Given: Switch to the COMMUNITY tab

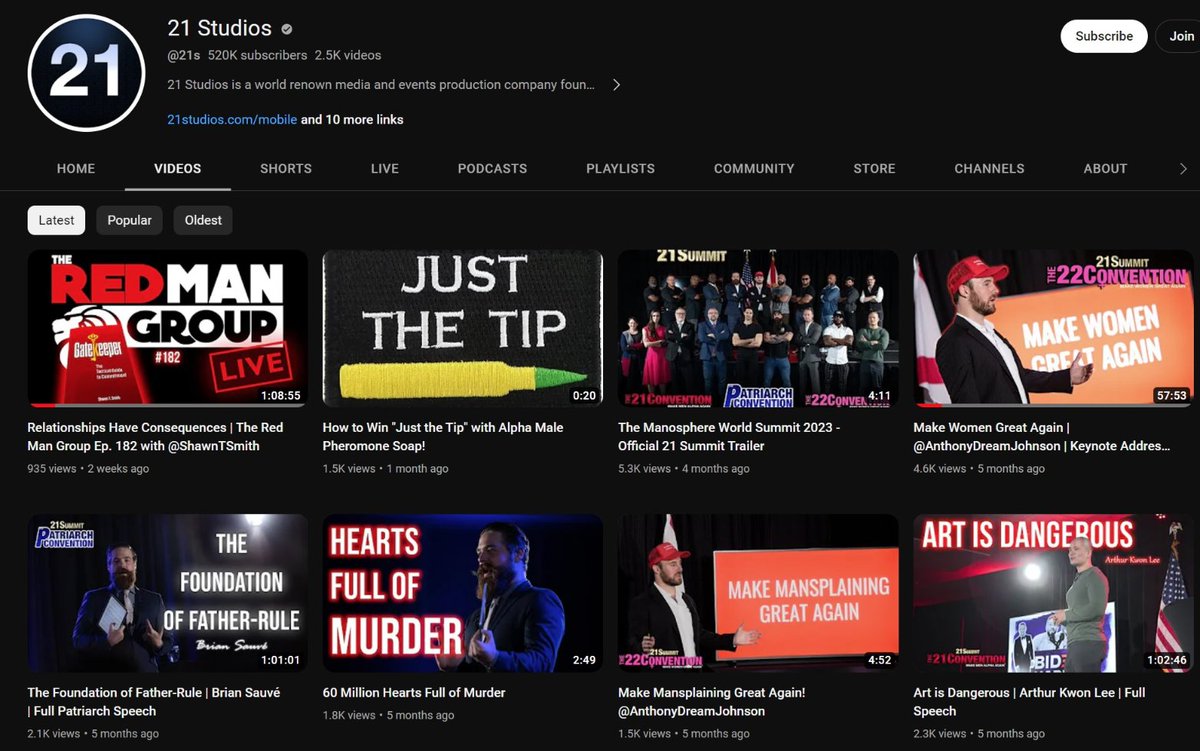Looking at the screenshot, I should click(754, 169).
